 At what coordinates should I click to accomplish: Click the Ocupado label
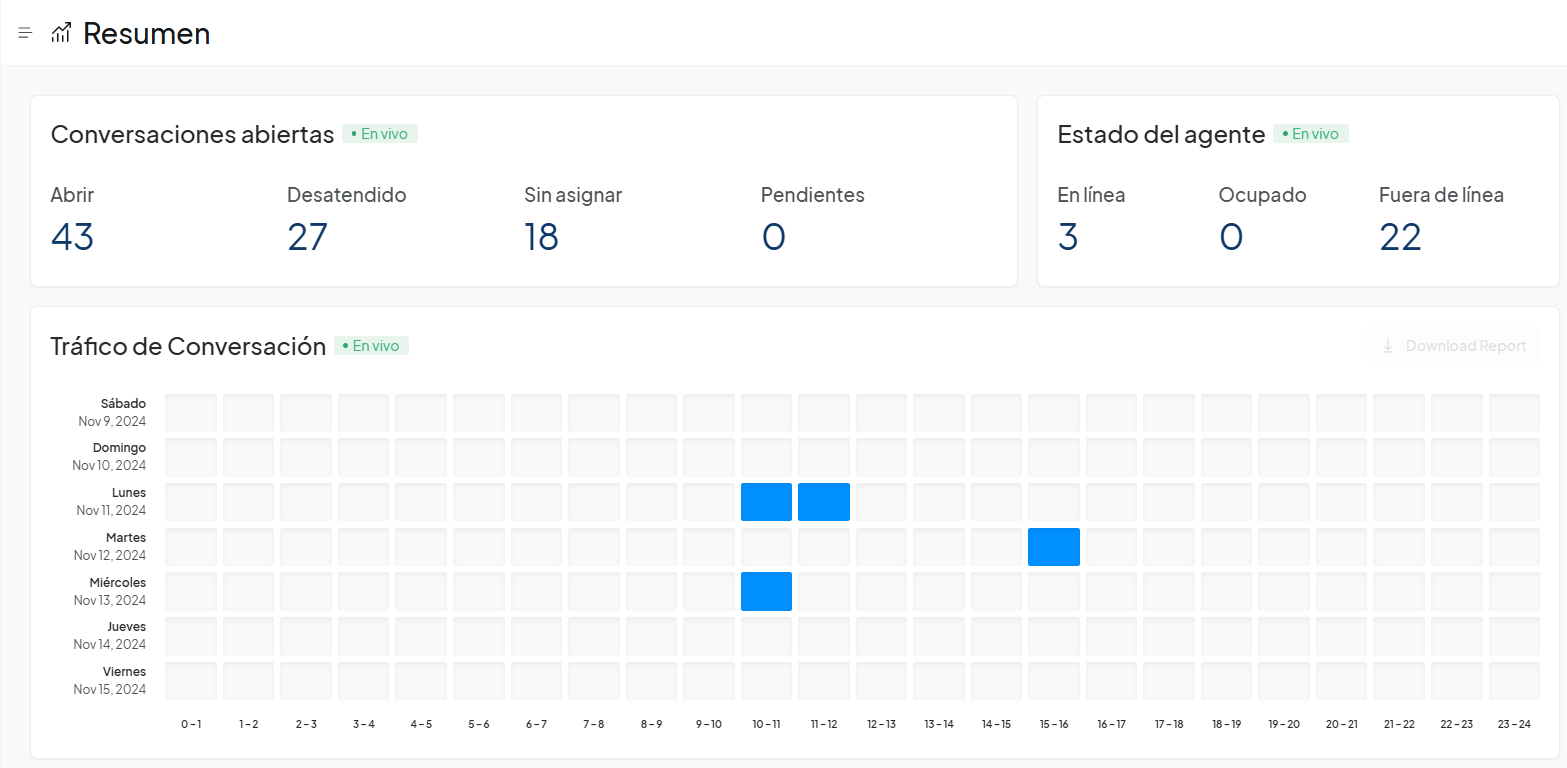point(1262,195)
